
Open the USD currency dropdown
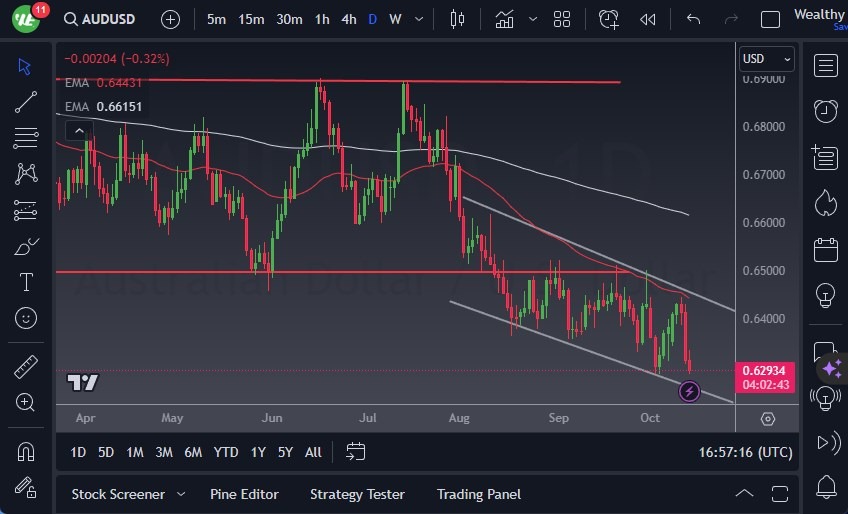point(766,59)
